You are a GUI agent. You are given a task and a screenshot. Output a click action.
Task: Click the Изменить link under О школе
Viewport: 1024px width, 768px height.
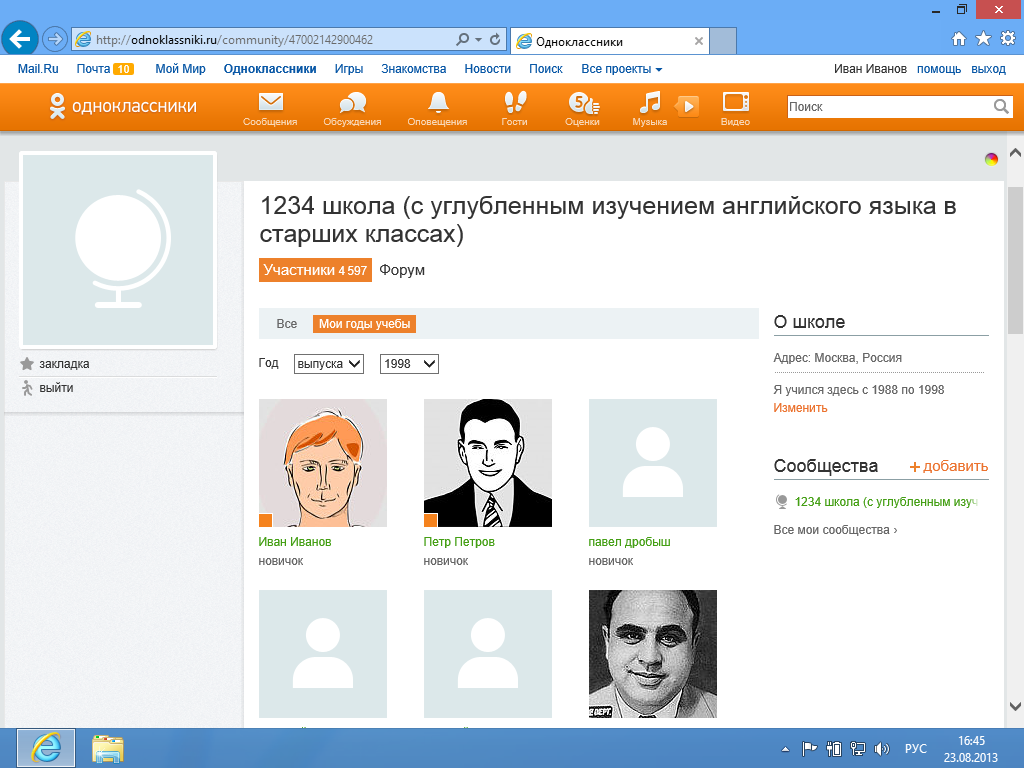click(x=800, y=408)
